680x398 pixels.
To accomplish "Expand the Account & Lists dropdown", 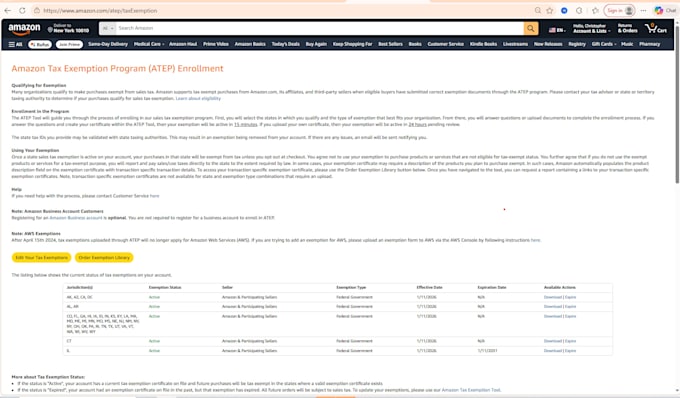I will pos(592,29).
